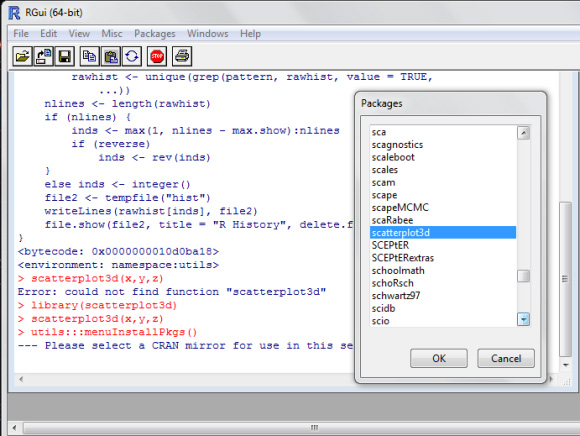Click the console vertical scrollbar thumb
Viewport: 580px width, 436px height.
(x=565, y=279)
